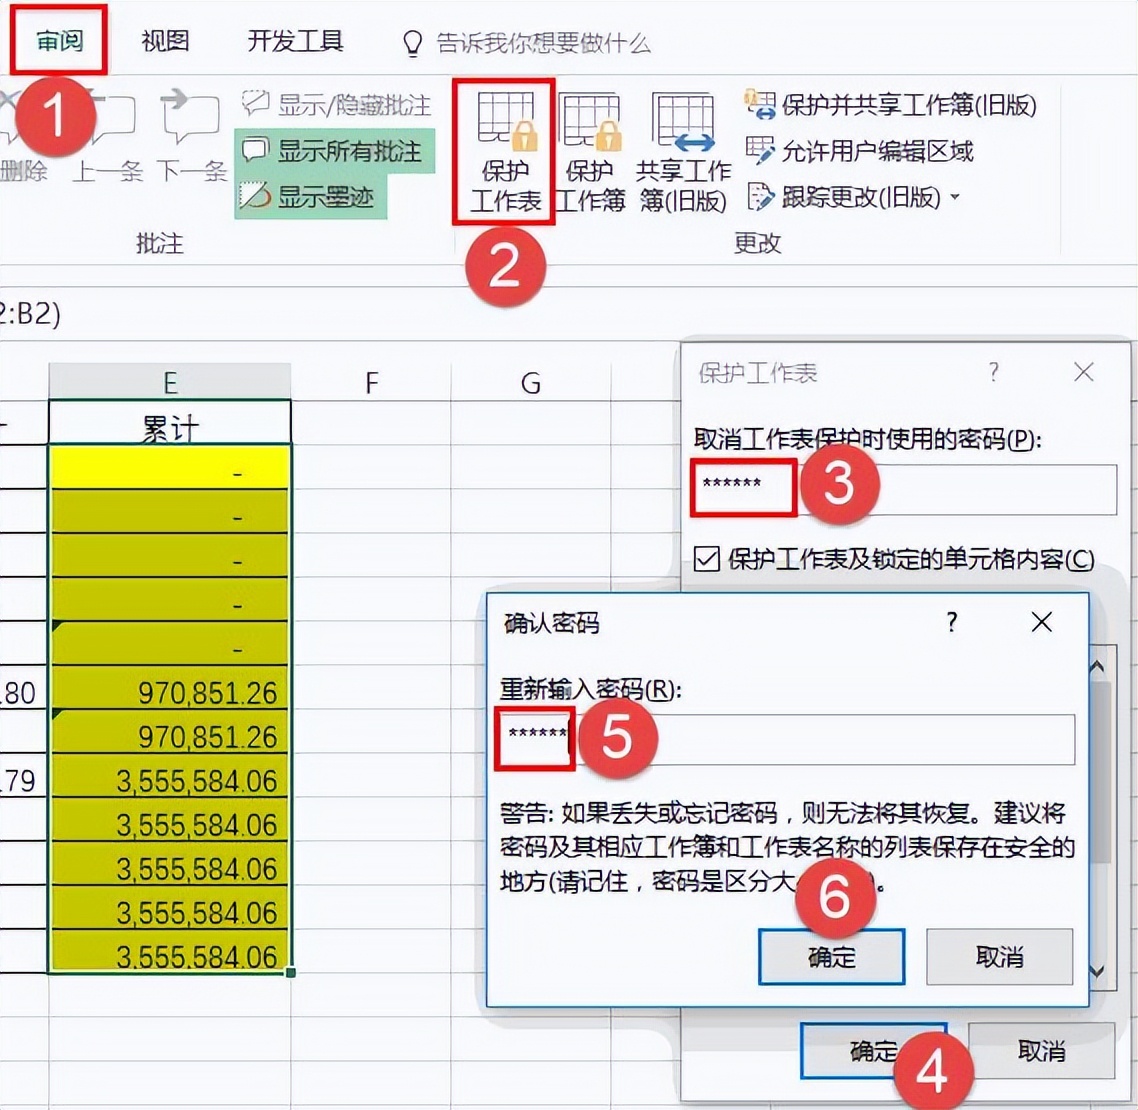The width and height of the screenshot is (1138, 1110).
Task: Select the 共享工作簿(旧版) icon
Action: [683, 150]
